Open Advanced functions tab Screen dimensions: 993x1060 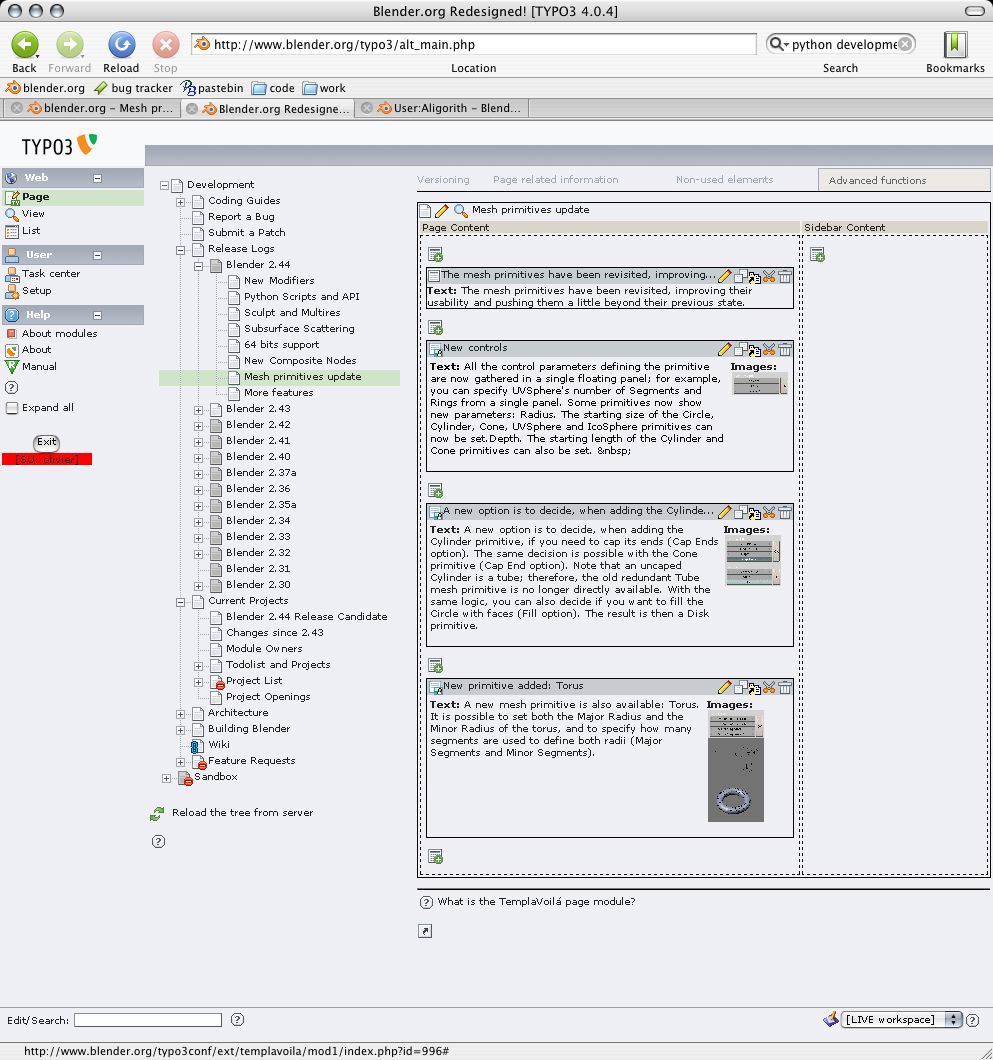pos(903,180)
